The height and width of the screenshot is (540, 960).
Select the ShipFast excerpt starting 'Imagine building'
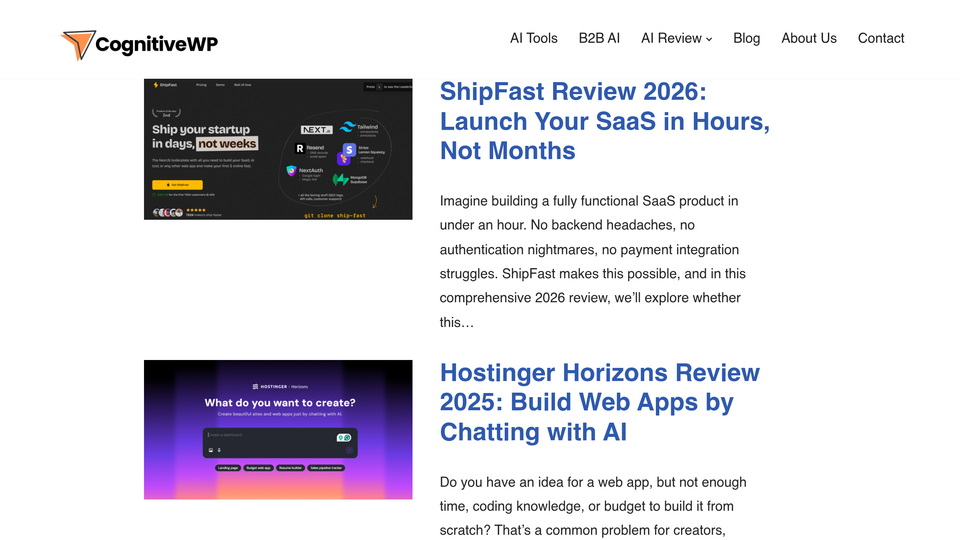pyautogui.click(x=593, y=261)
